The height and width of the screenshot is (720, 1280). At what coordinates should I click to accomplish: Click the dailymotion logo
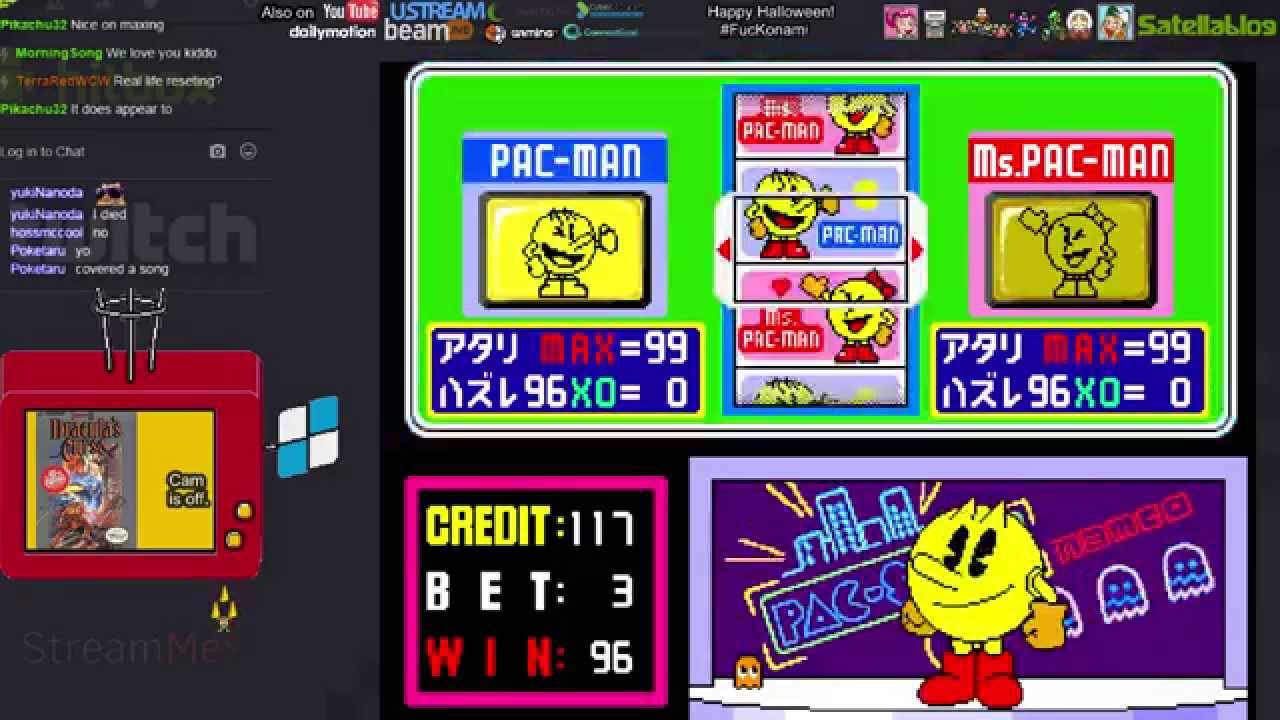(x=332, y=32)
